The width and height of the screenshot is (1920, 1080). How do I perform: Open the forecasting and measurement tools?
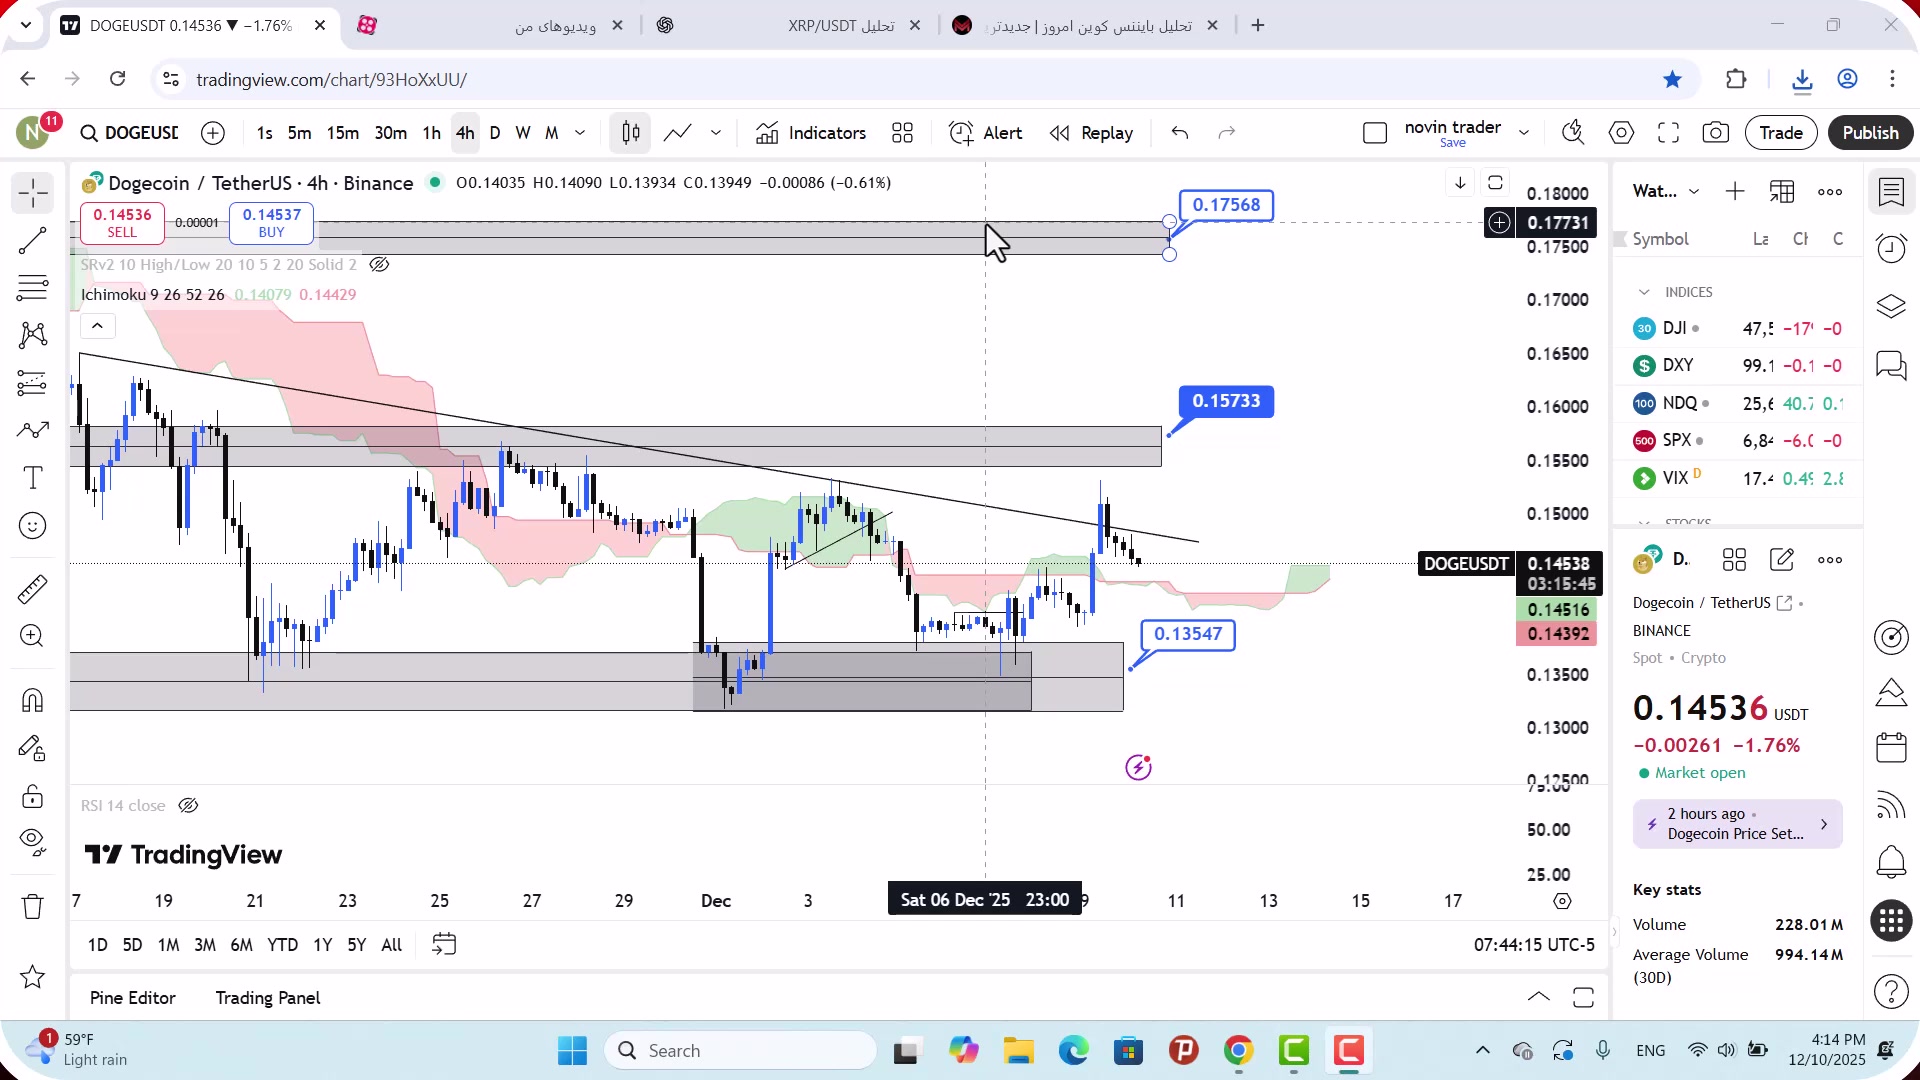[x=33, y=383]
